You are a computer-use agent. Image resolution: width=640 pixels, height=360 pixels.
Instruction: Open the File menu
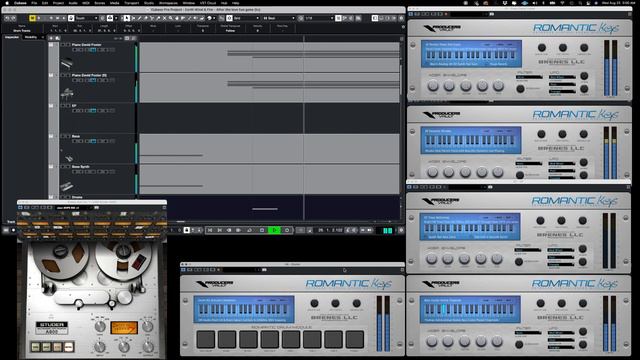(x=34, y=3)
